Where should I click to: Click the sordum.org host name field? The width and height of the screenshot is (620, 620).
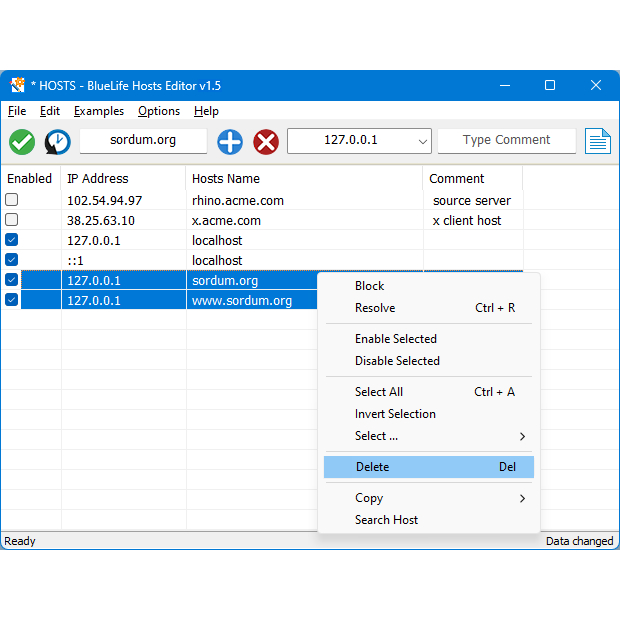pos(143,140)
